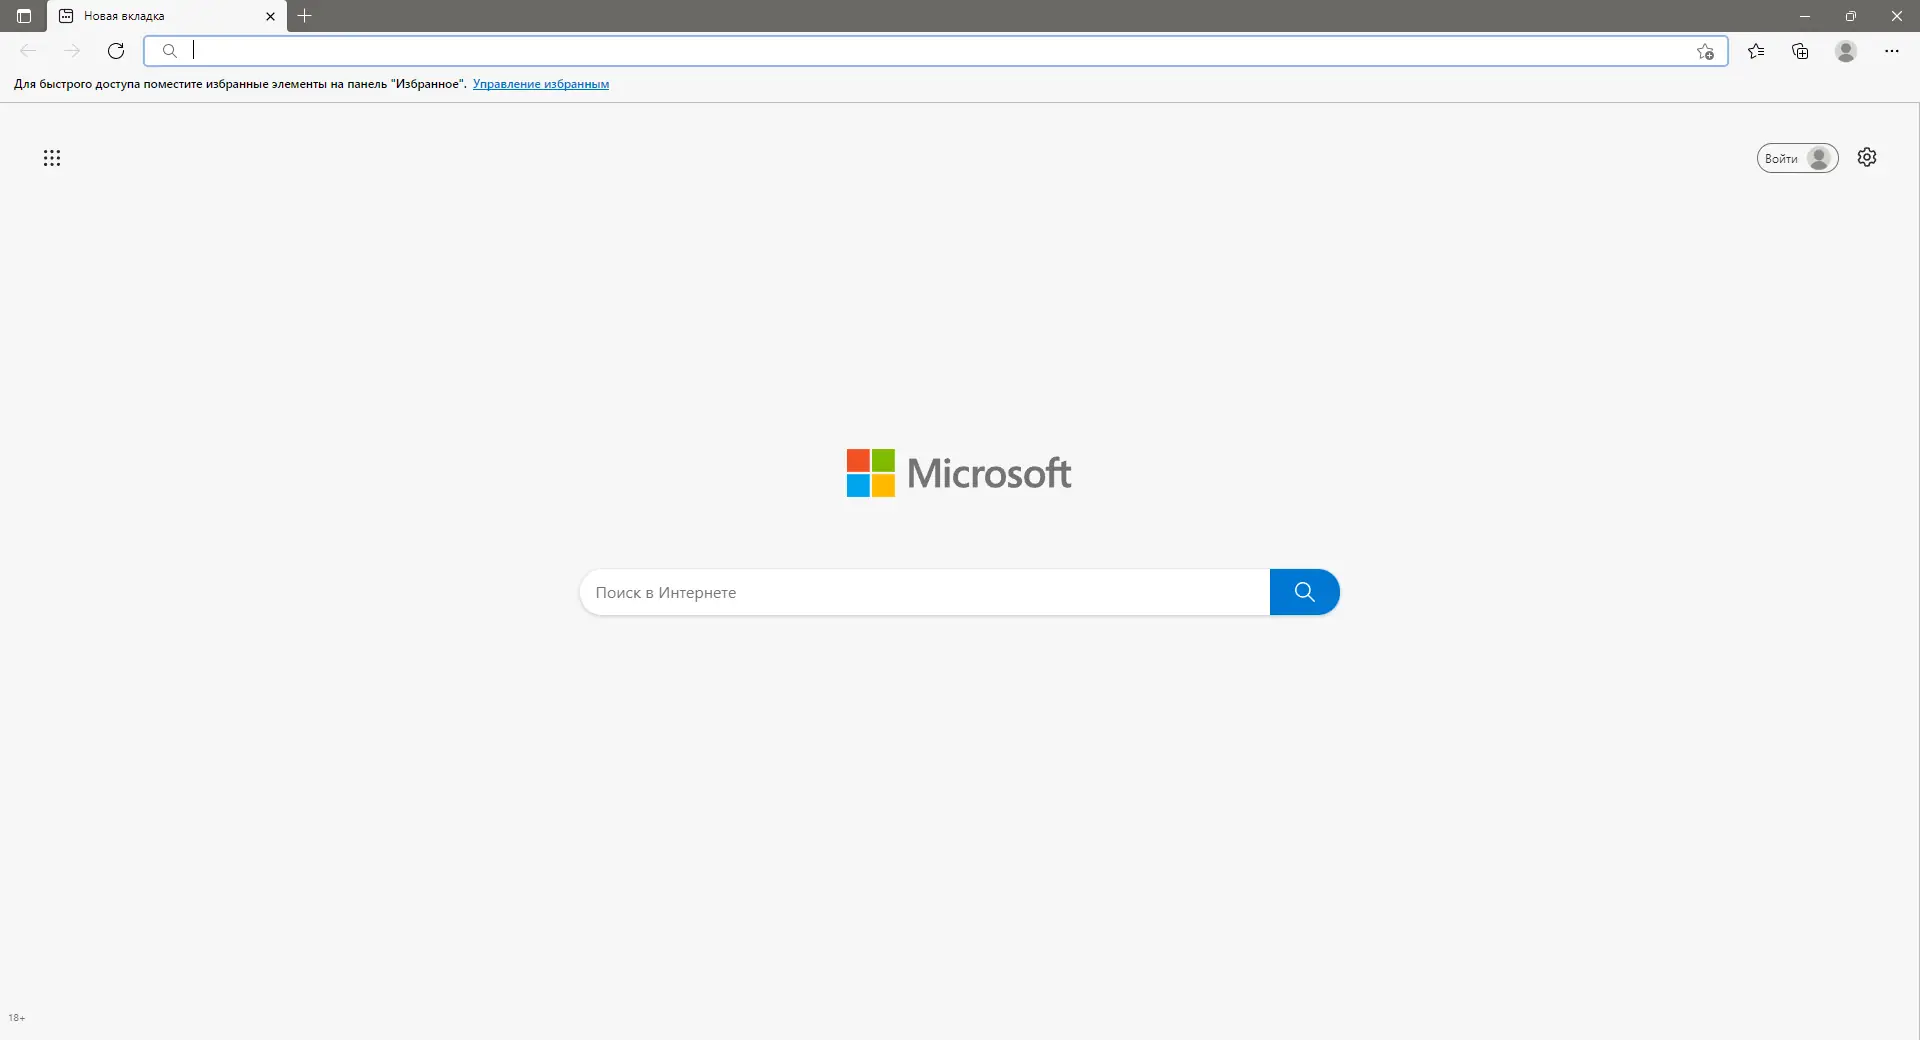This screenshot has height=1040, width=1920.
Task: Minimize the browser window
Action: (x=1805, y=16)
